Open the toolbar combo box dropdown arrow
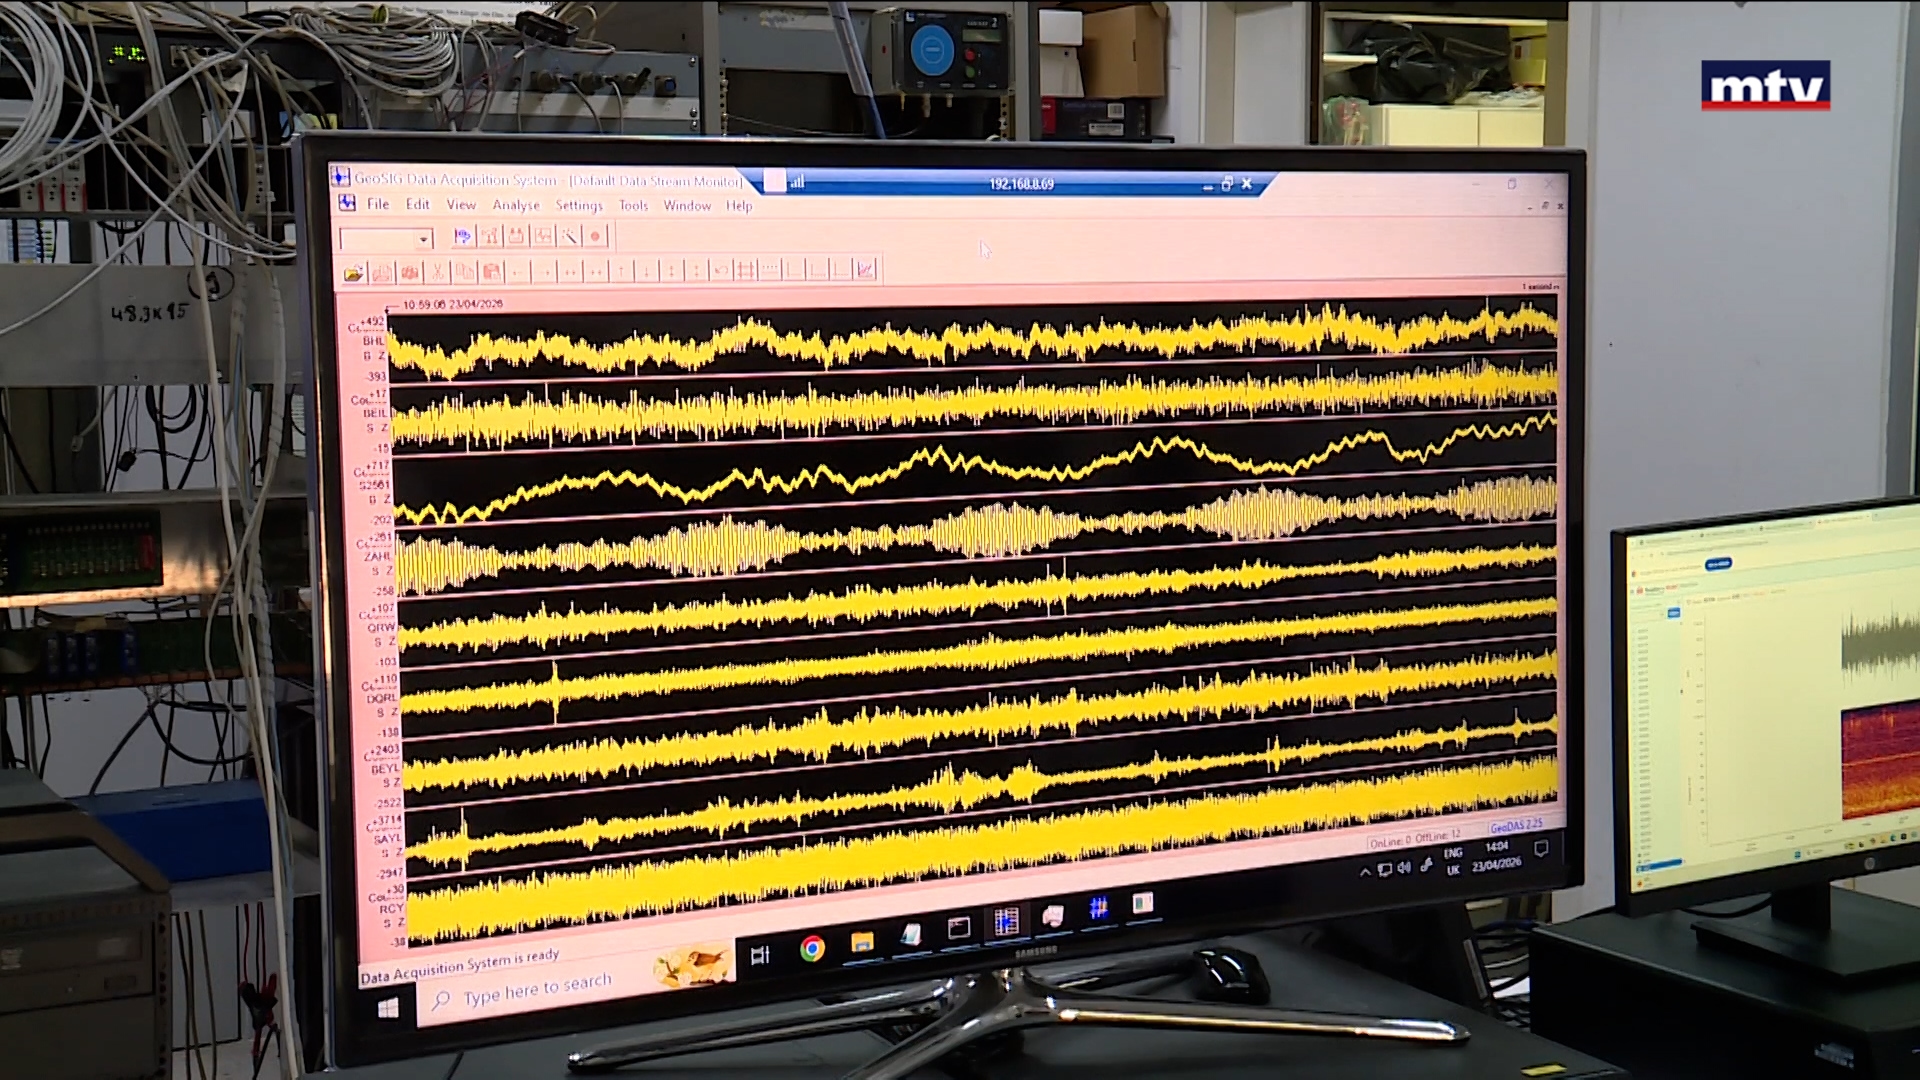This screenshot has width=1920, height=1080. (x=424, y=240)
